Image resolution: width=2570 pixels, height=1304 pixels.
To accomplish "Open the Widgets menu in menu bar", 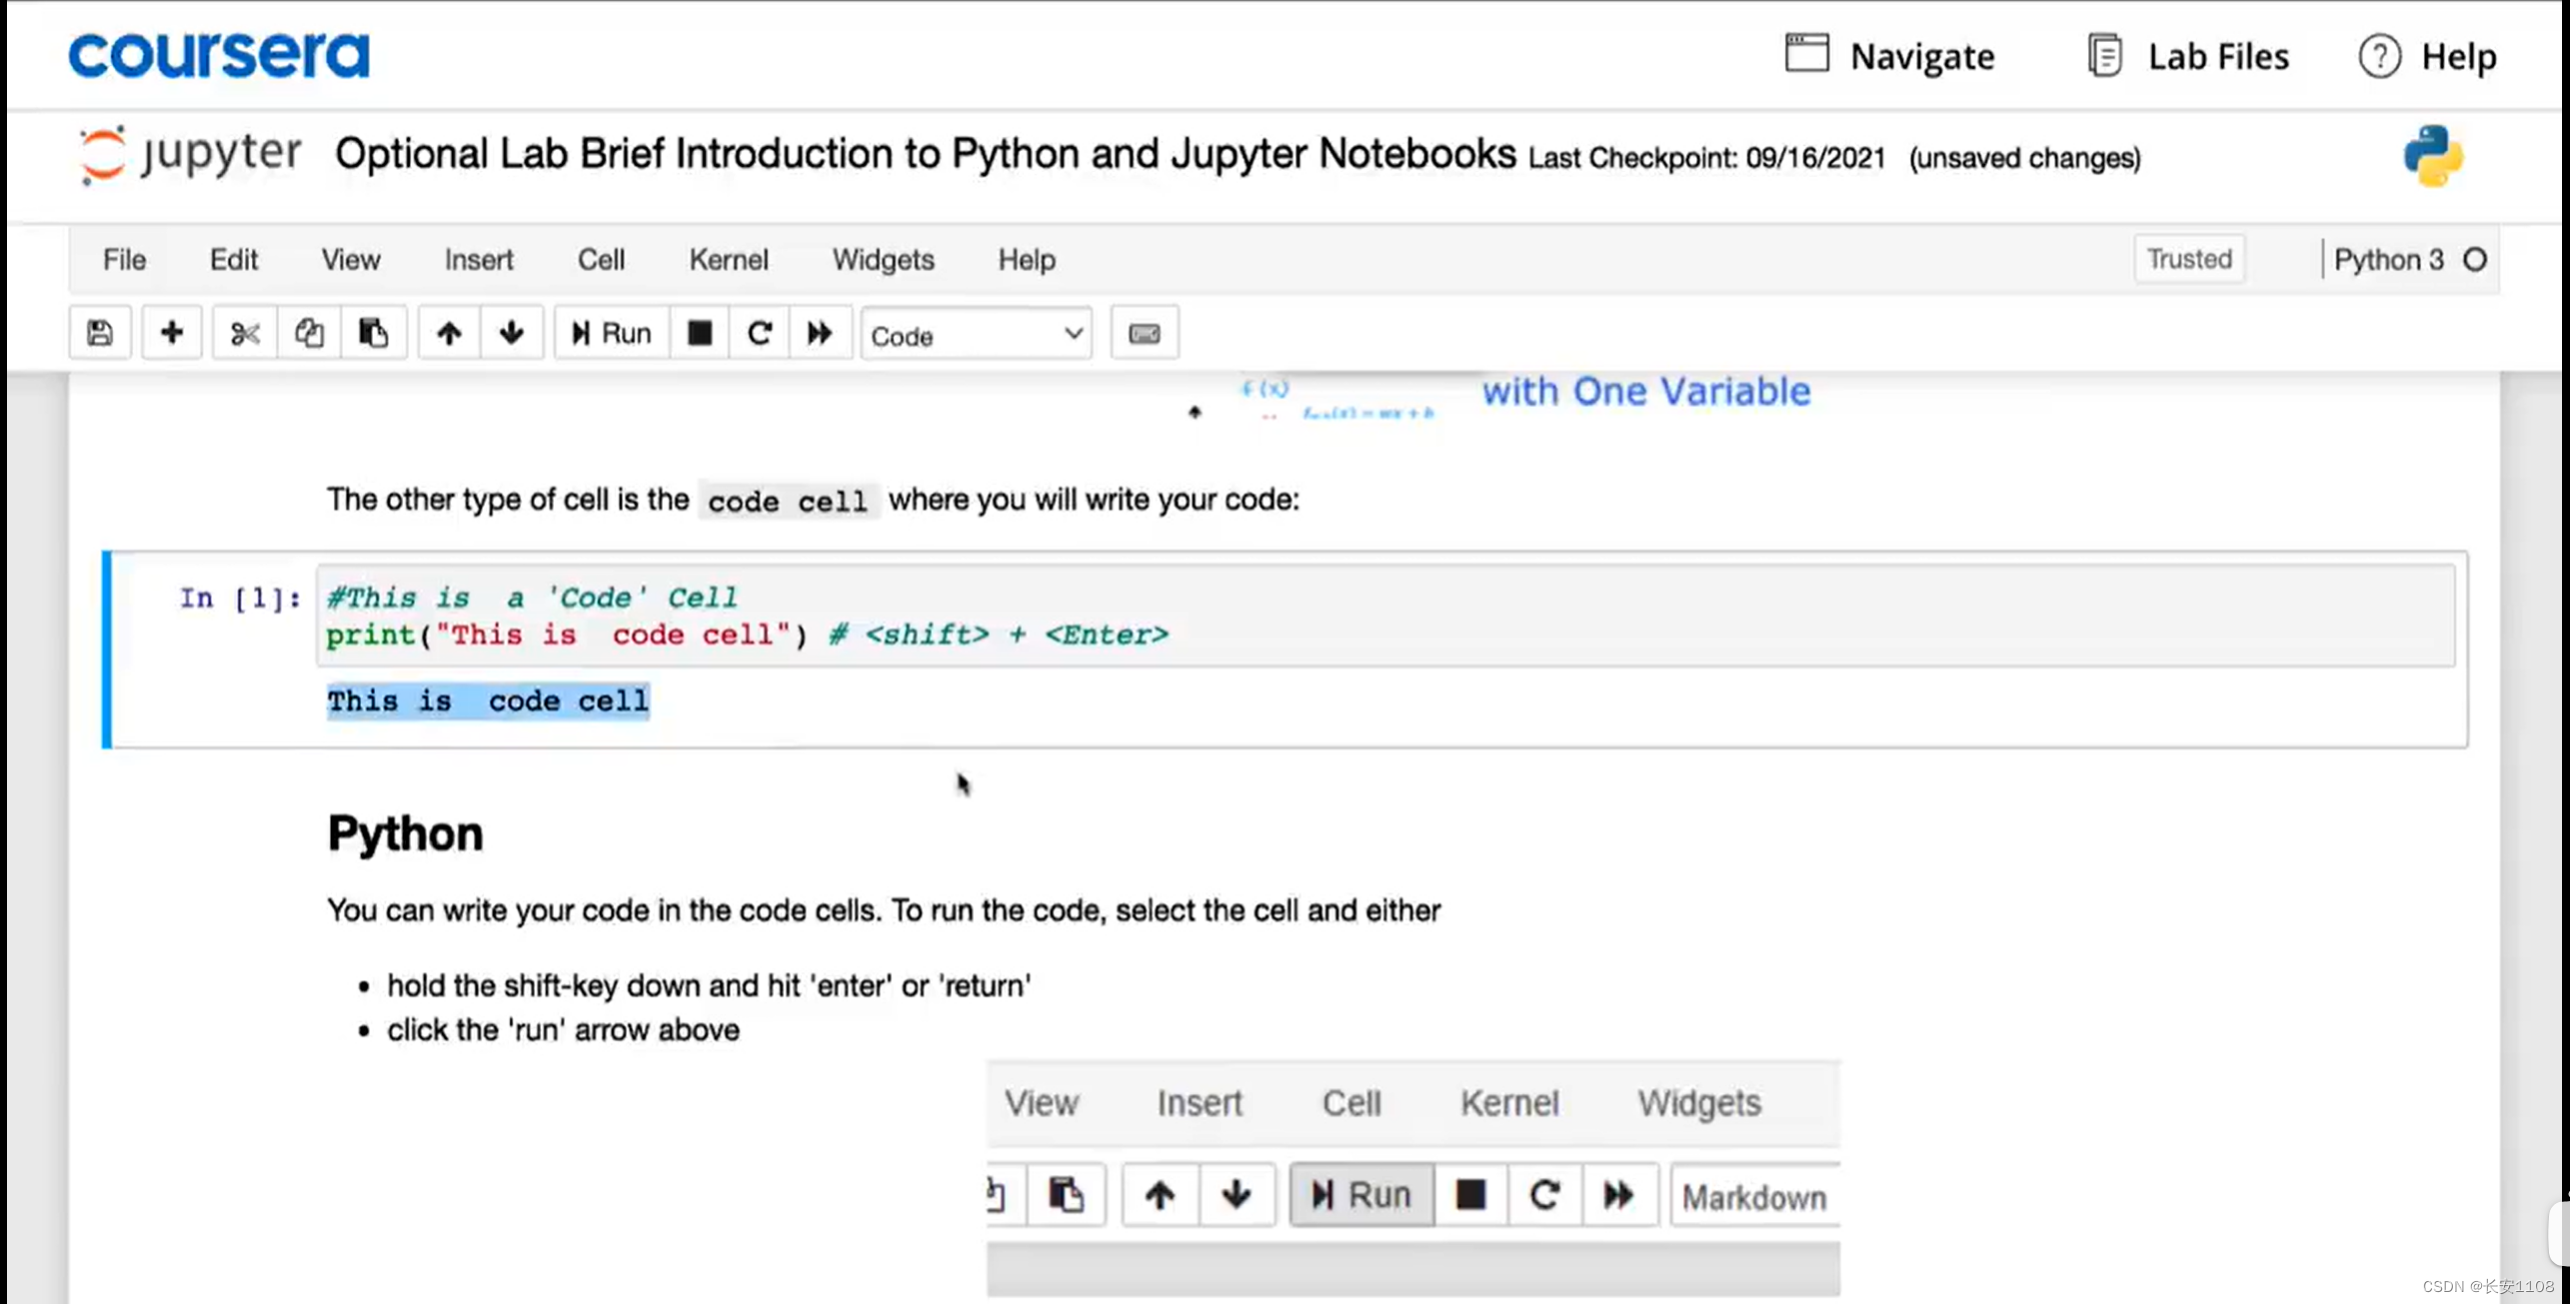I will [884, 260].
